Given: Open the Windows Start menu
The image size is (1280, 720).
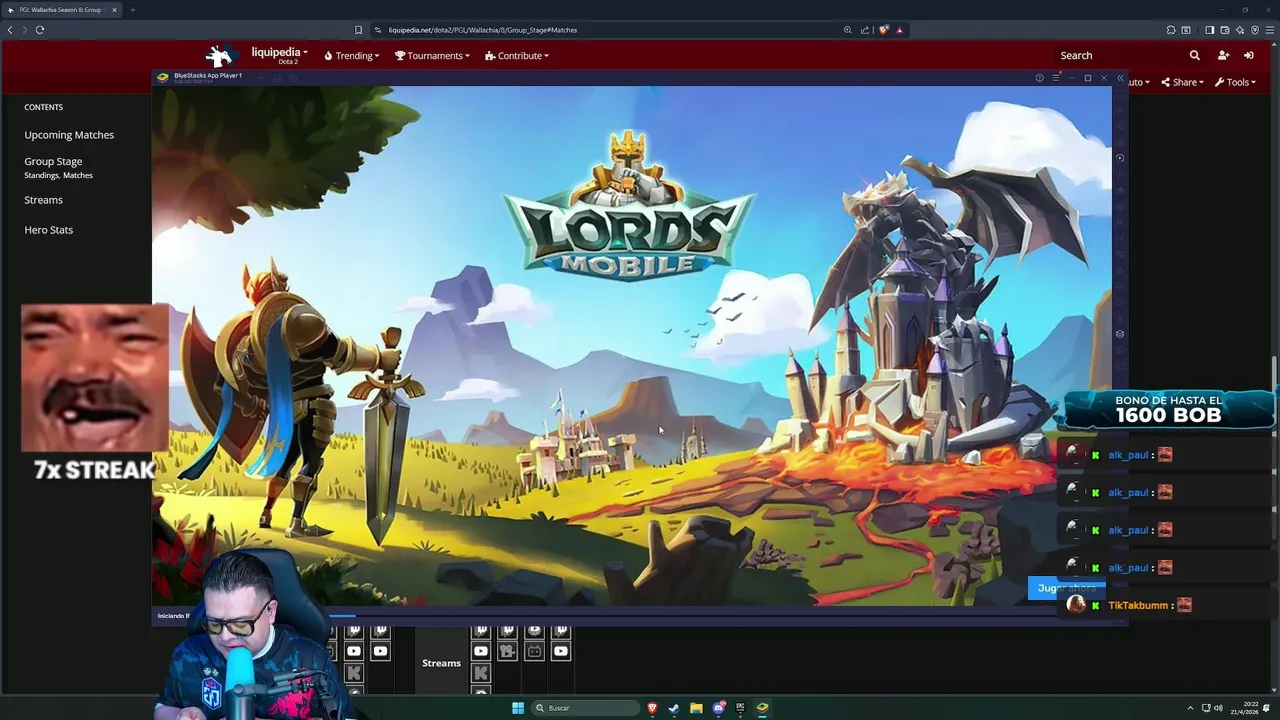Looking at the screenshot, I should click(x=518, y=708).
